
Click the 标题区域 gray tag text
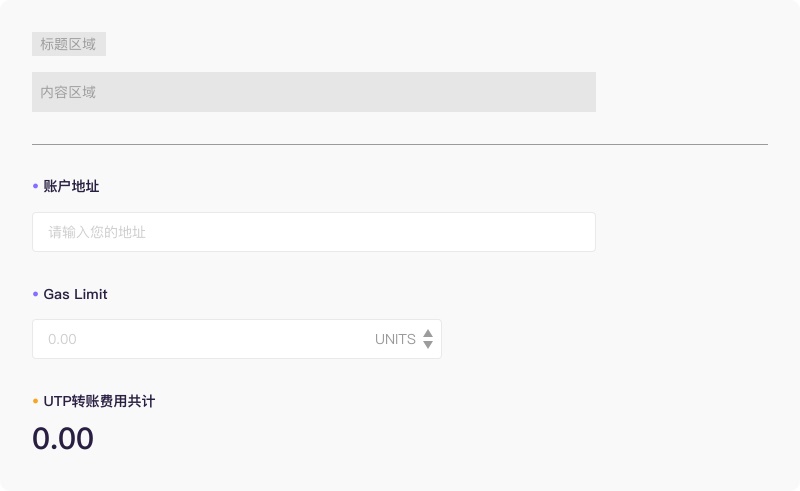[68, 44]
